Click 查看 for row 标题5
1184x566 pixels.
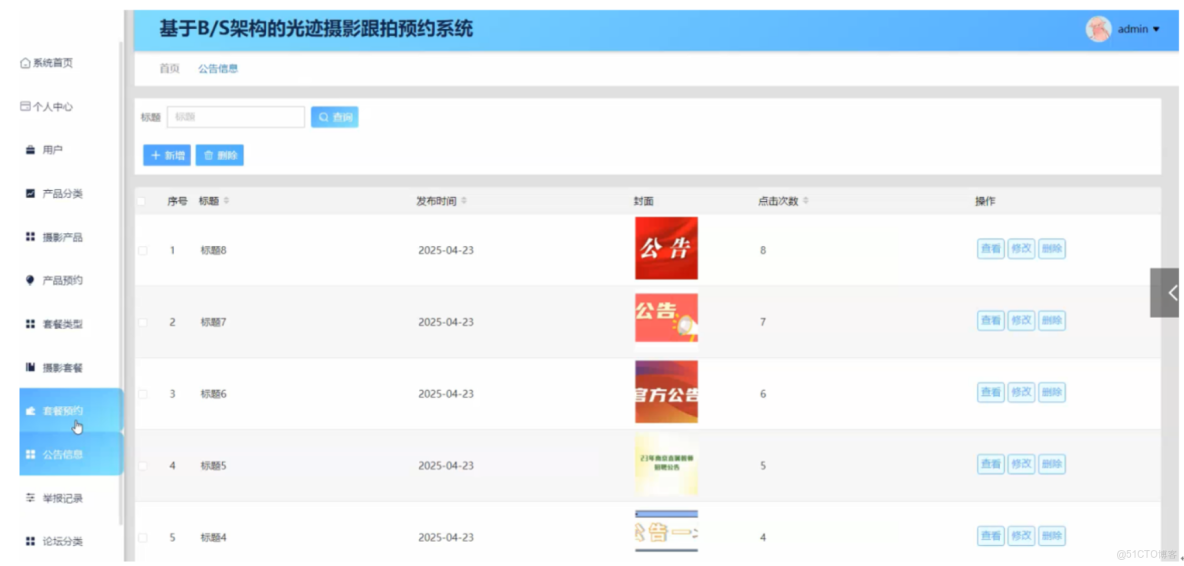[991, 464]
